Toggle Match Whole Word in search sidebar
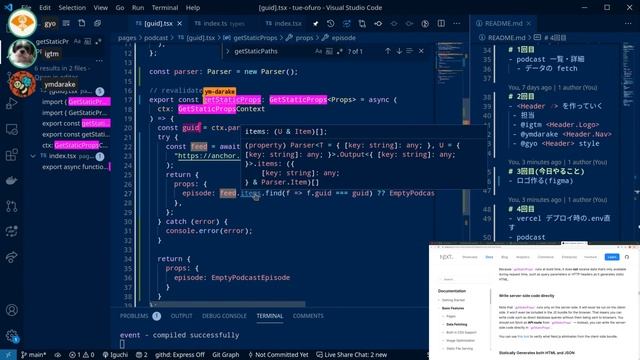The width and height of the screenshot is (640, 360). tap(87, 41)
